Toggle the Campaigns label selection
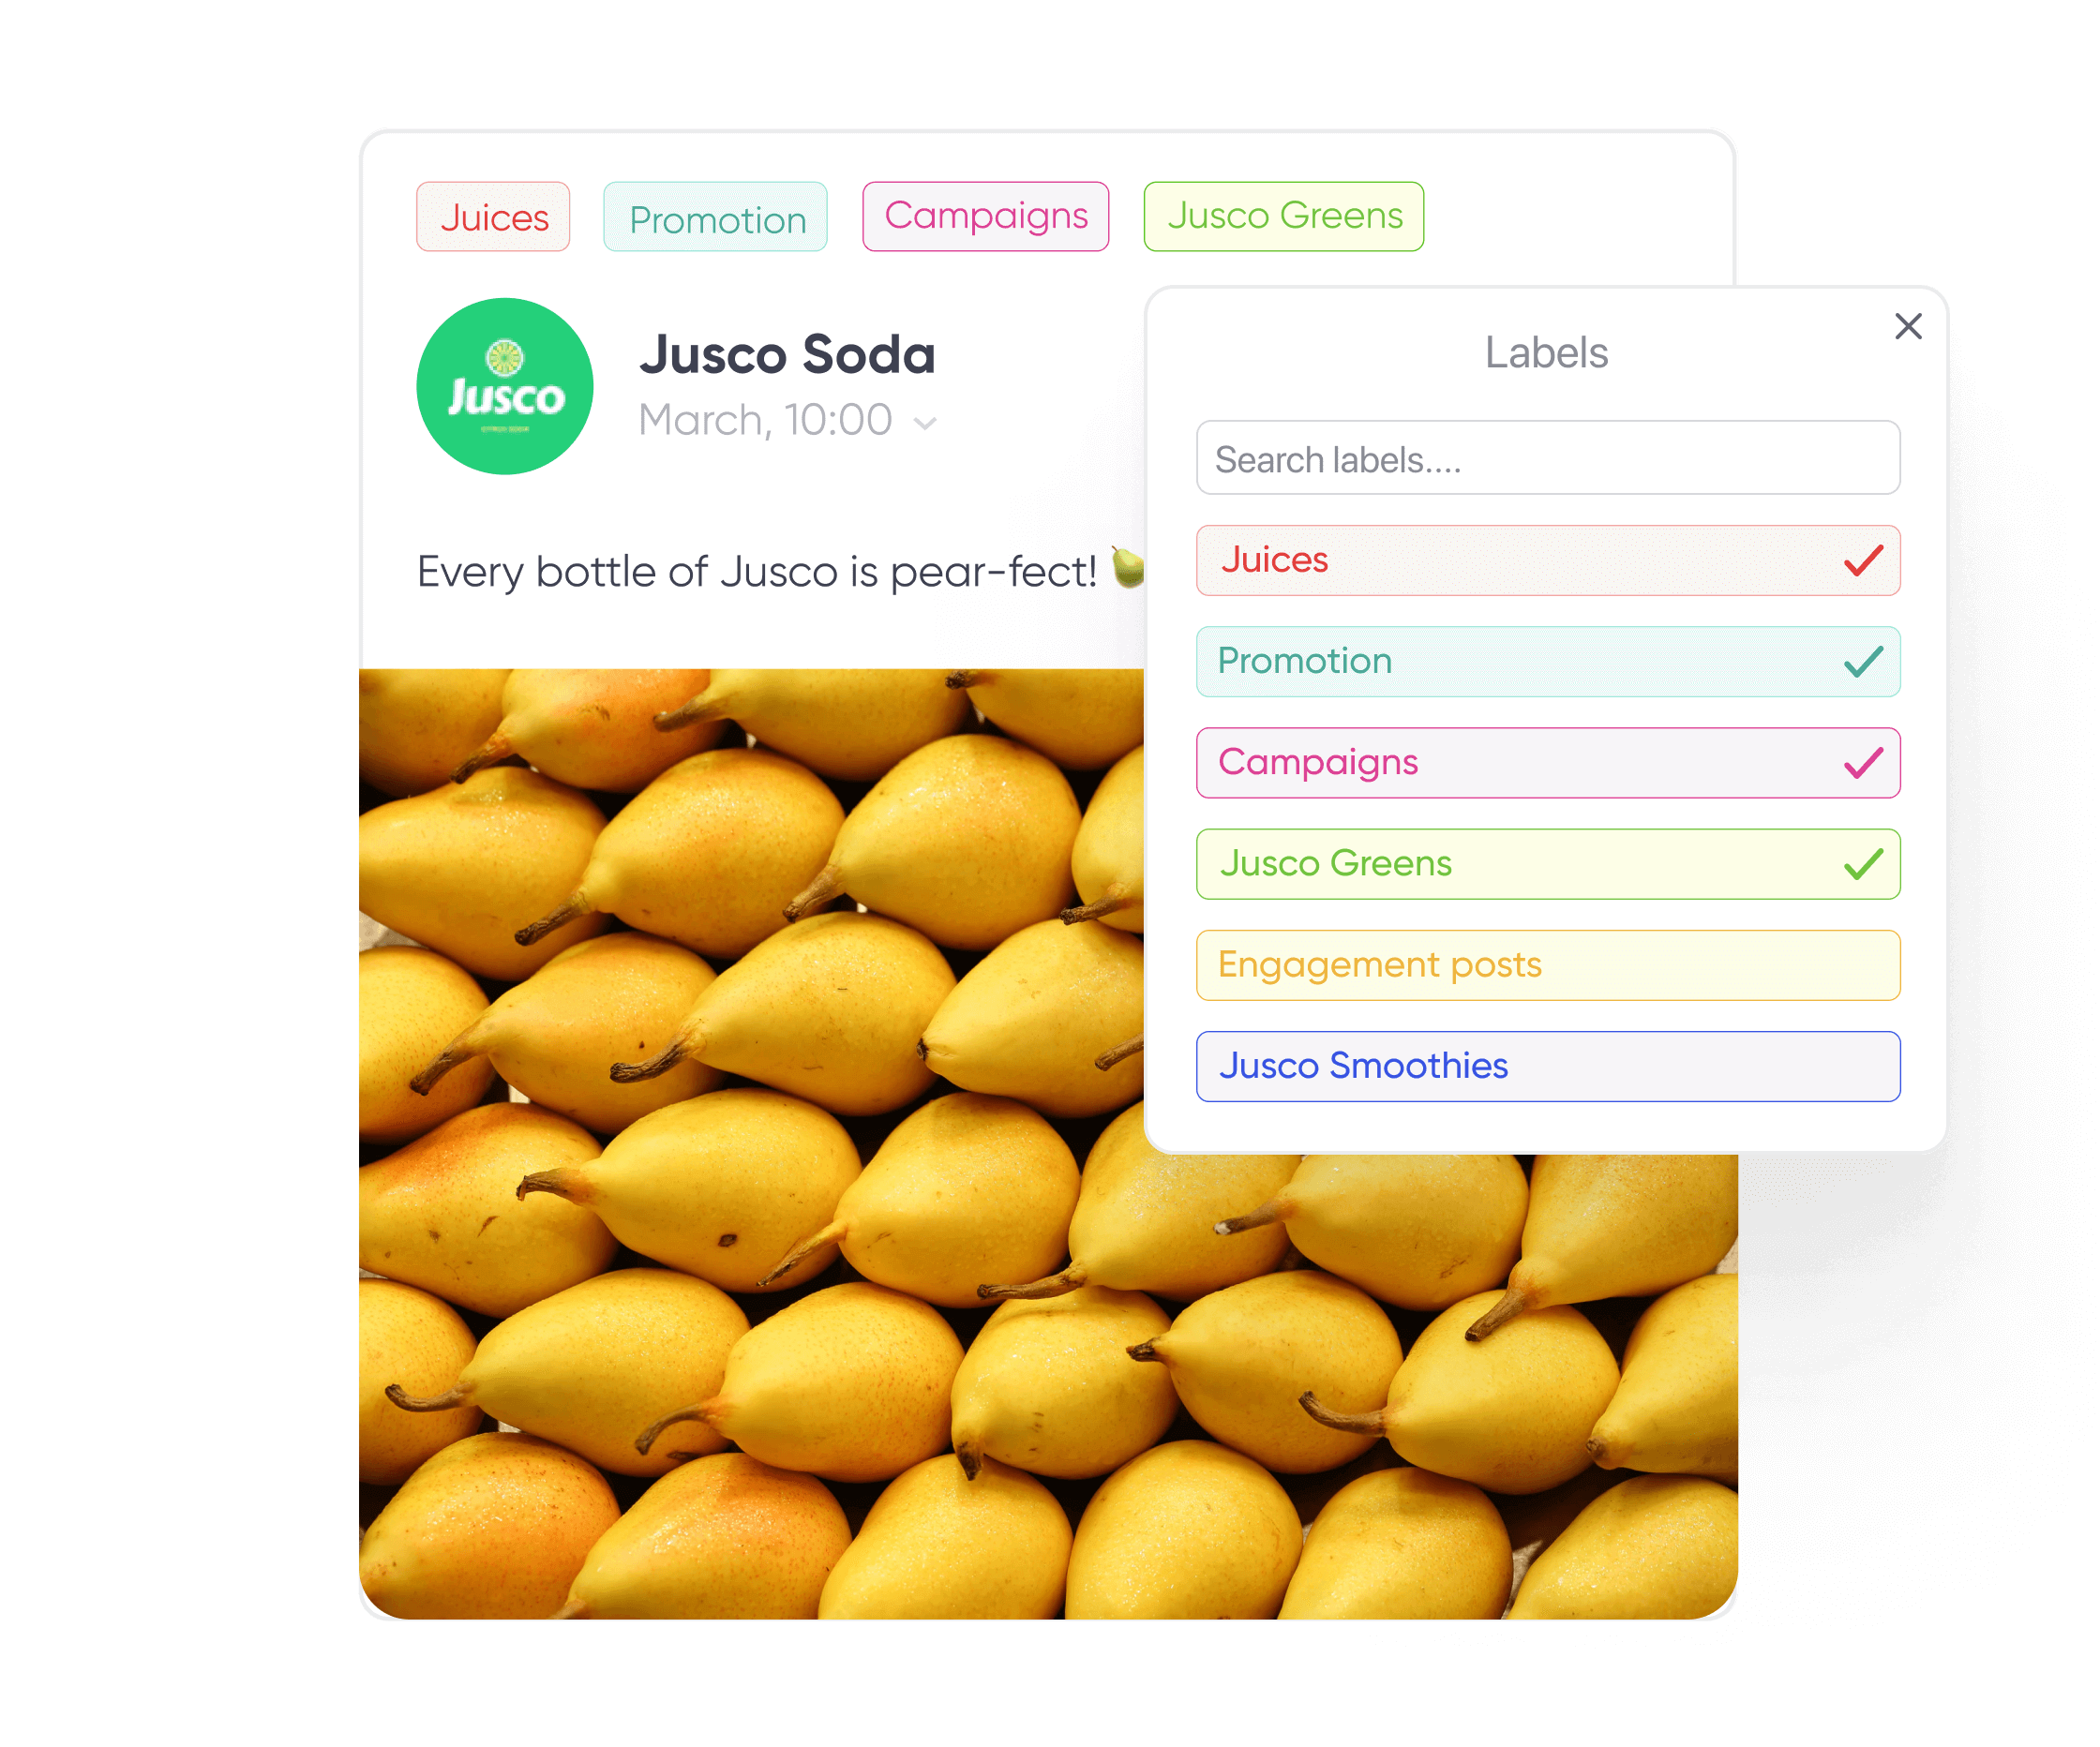 (1542, 762)
